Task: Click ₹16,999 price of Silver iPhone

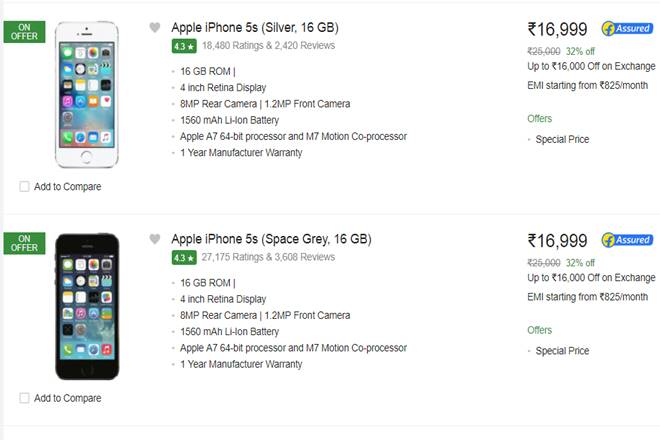Action: coord(557,29)
